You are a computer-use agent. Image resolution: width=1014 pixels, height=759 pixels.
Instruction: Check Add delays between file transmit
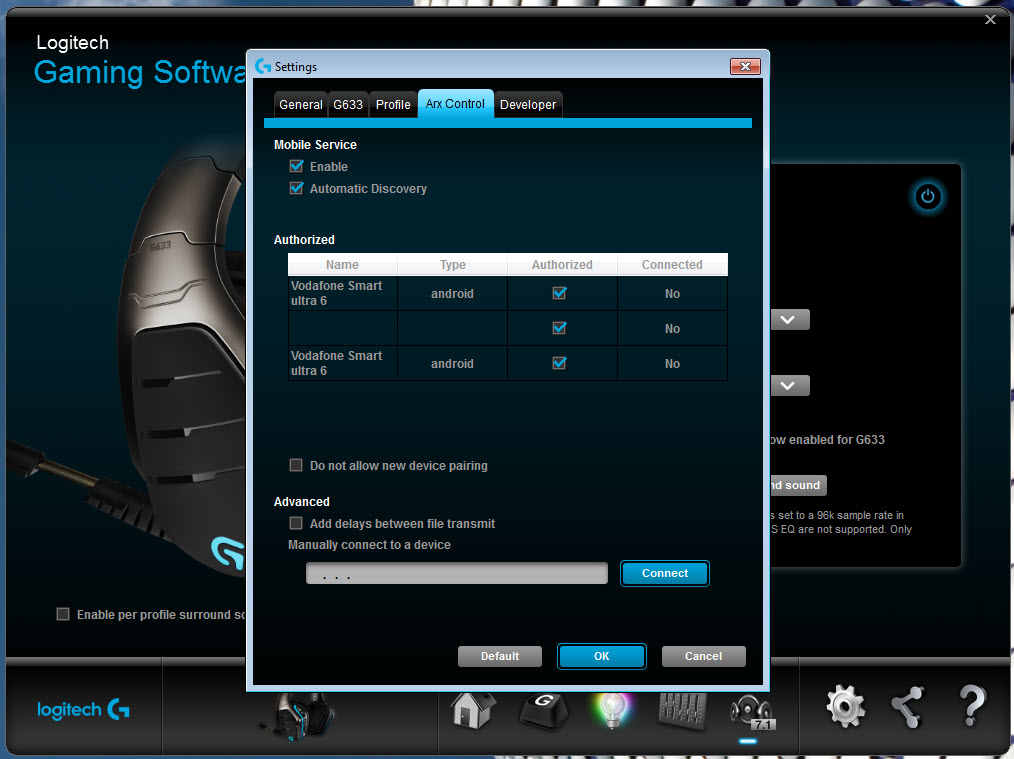click(296, 523)
